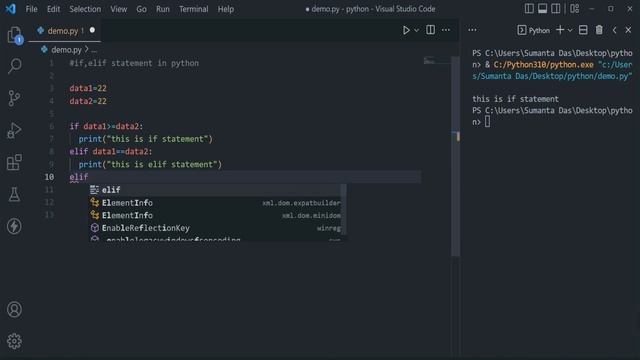Create a new terminal with plus icon

coord(560,30)
